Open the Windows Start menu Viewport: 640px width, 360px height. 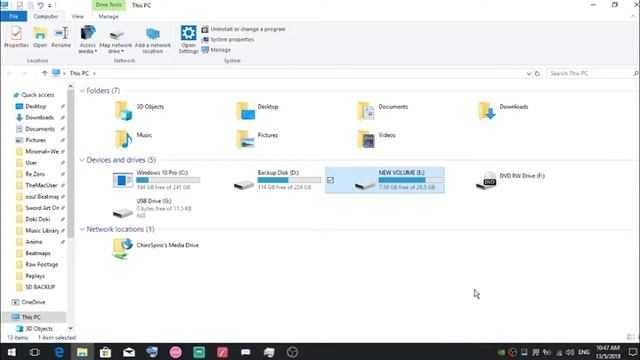point(11,352)
